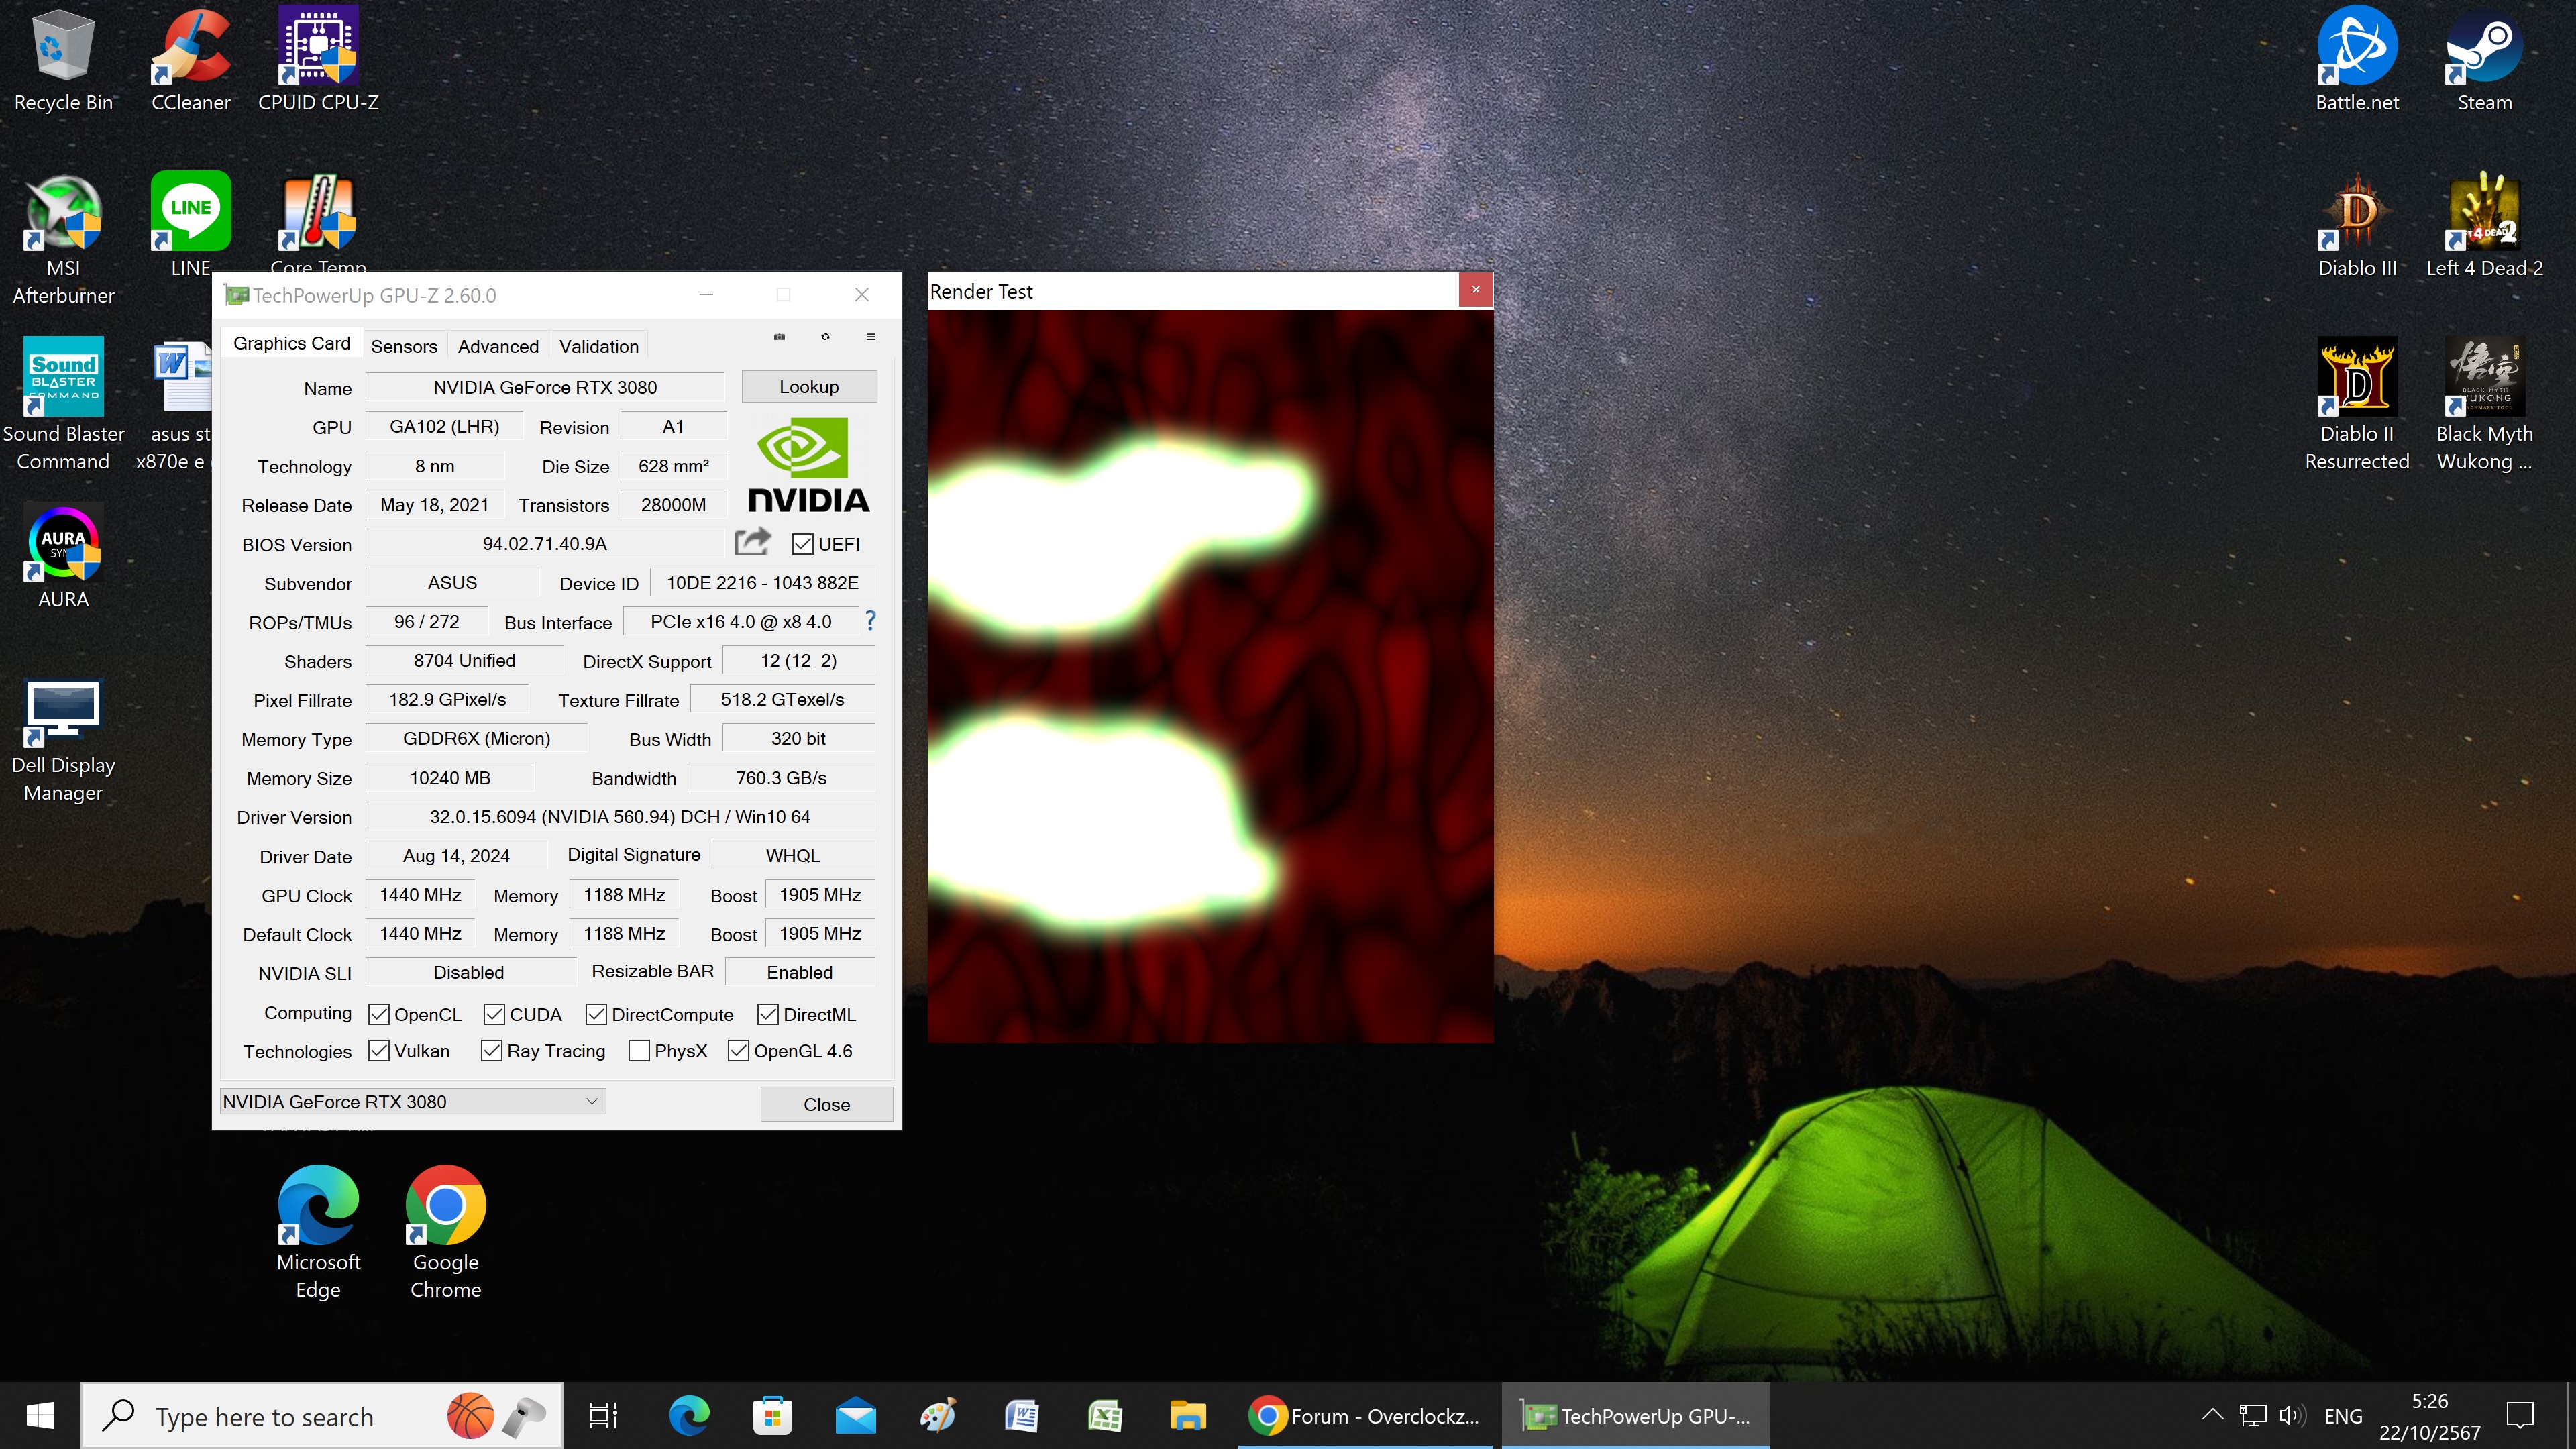Click the GPU-Z screenshot camera icon
Screen dimensions: 2576x1449
[x=779, y=337]
